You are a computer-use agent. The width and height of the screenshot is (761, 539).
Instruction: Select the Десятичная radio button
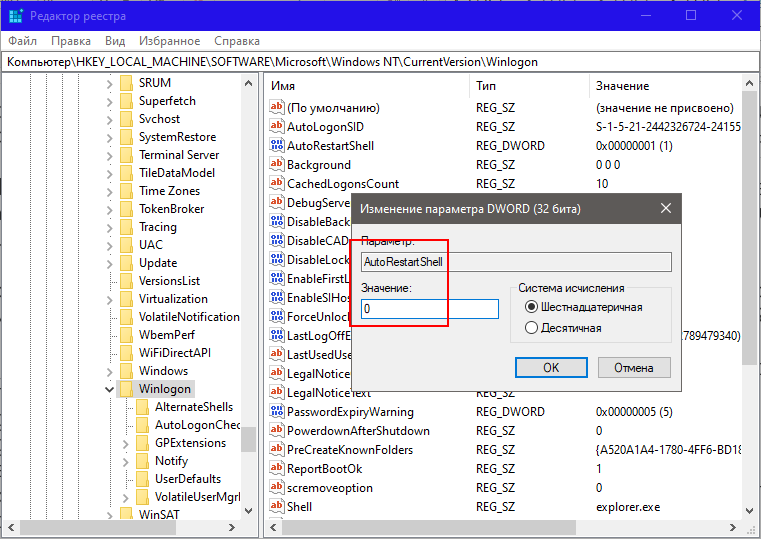531,328
